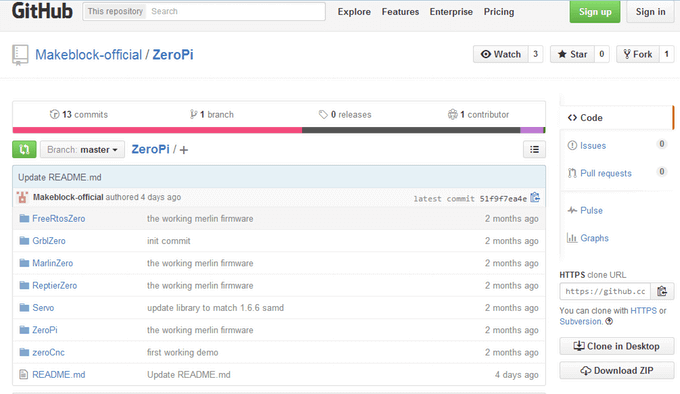Click the Subversion help question icon

coord(609,321)
